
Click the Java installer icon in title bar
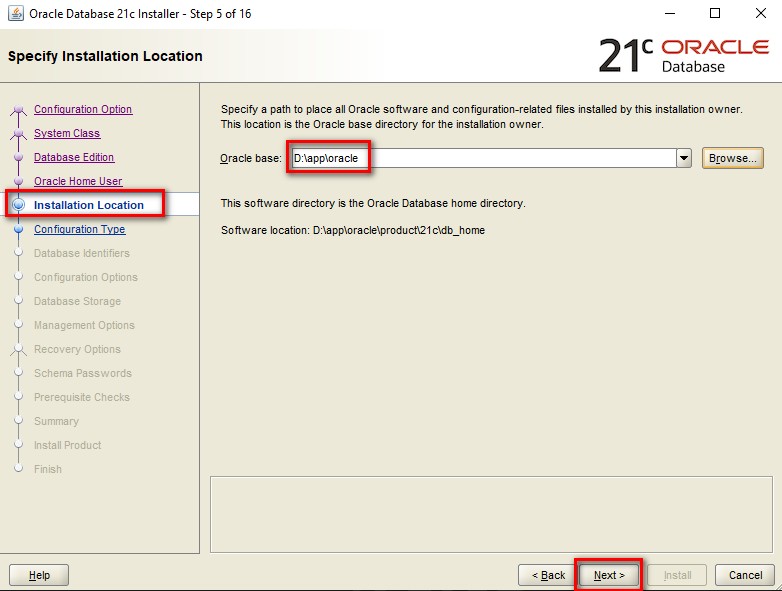click(15, 13)
